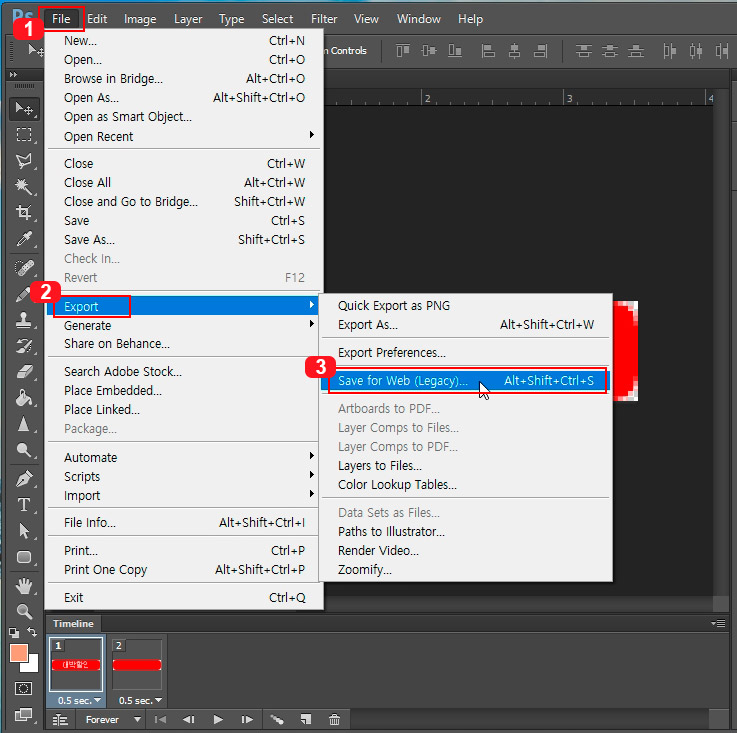
Task: Go to next frame button
Action: click(x=247, y=720)
